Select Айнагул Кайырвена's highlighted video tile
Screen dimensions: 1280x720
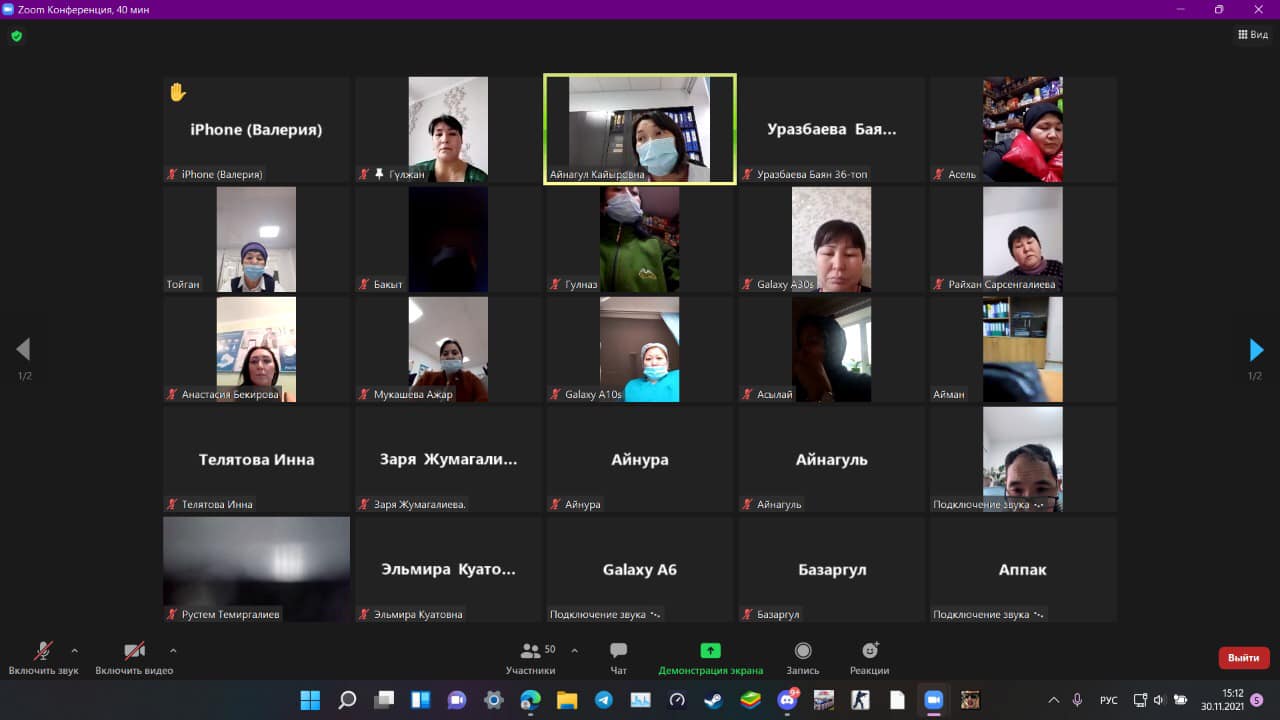[640, 129]
